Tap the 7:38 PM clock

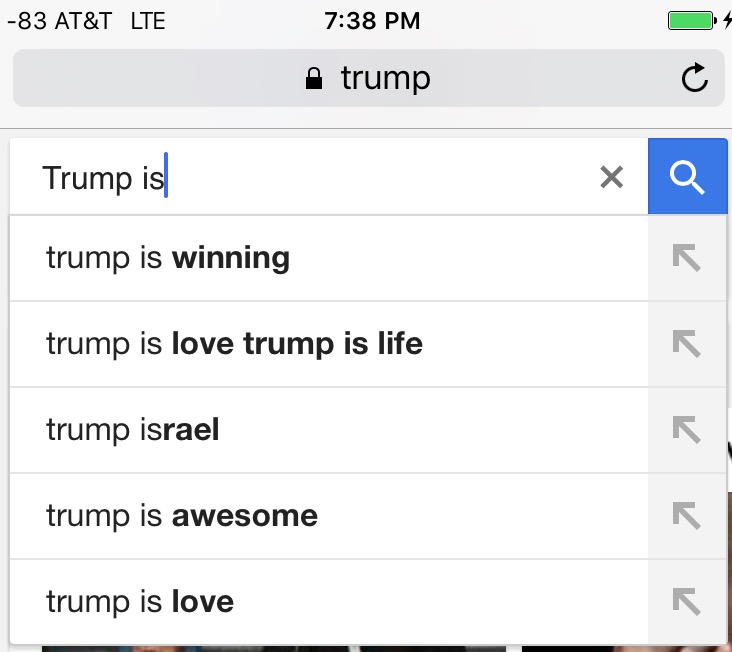[372, 20]
